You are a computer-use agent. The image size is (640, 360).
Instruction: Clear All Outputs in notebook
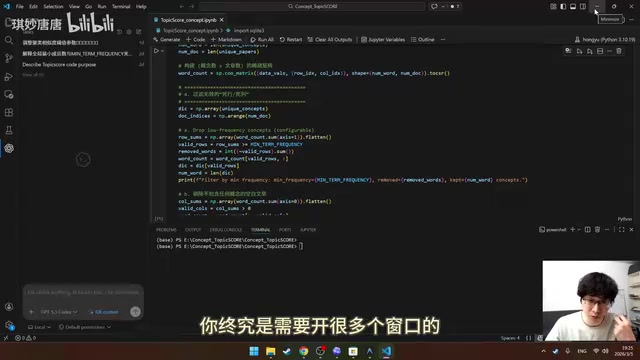(330, 40)
